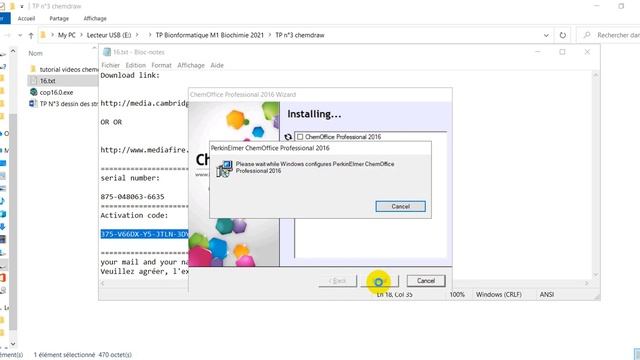Click 100% zoom in Notepad status bar
Image resolution: width=640 pixels, height=360 pixels.
tap(457, 294)
